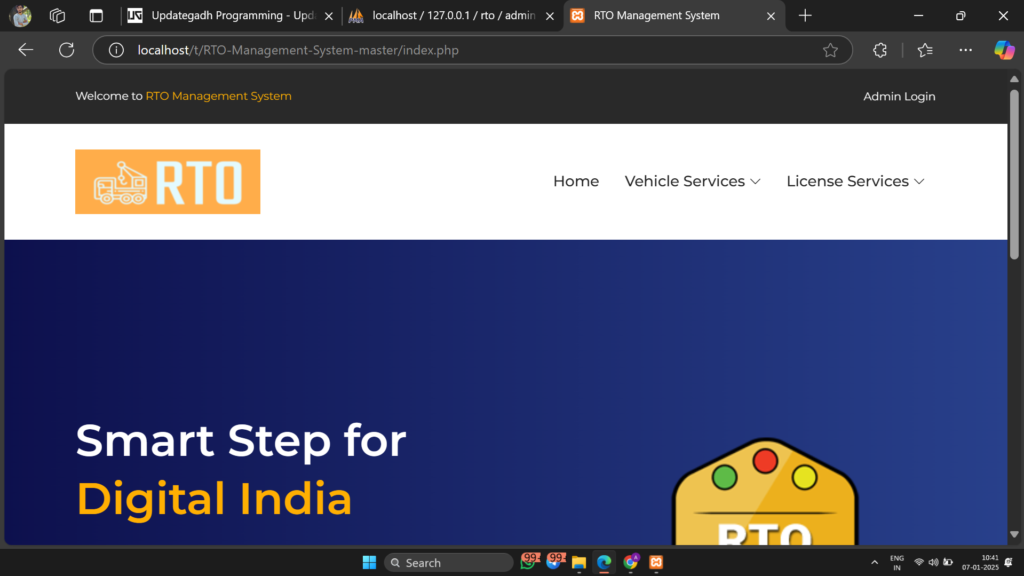Open Workspaces icon
Viewport: 1024px width, 576px height.
pyautogui.click(x=57, y=16)
